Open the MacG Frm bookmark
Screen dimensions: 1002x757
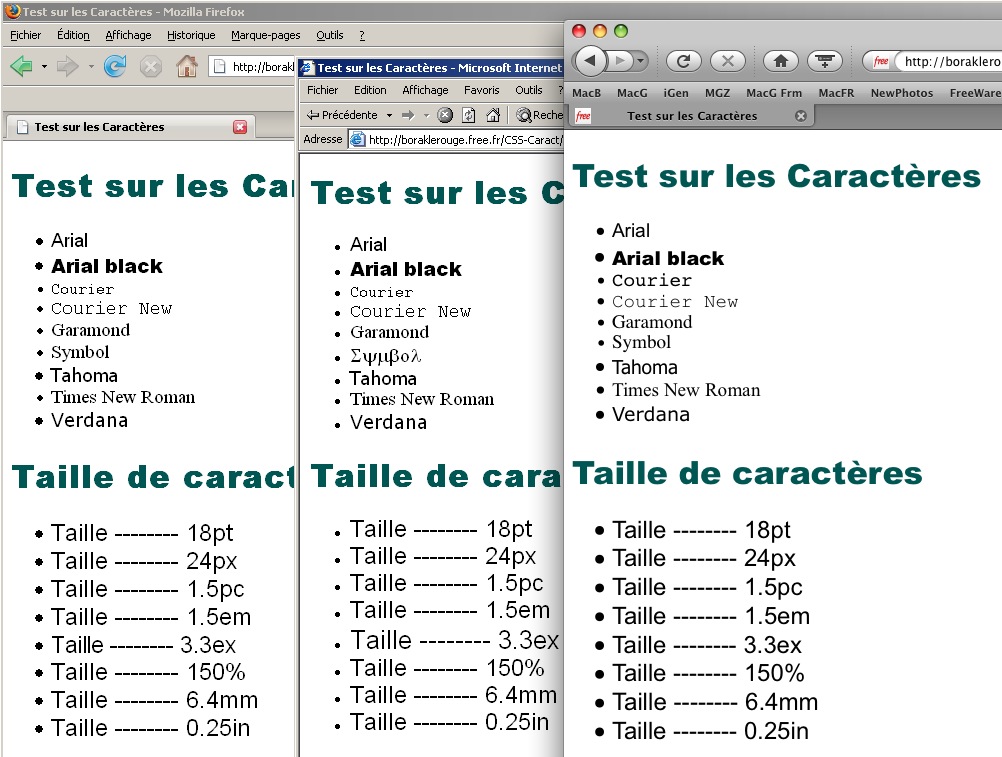pos(774,93)
